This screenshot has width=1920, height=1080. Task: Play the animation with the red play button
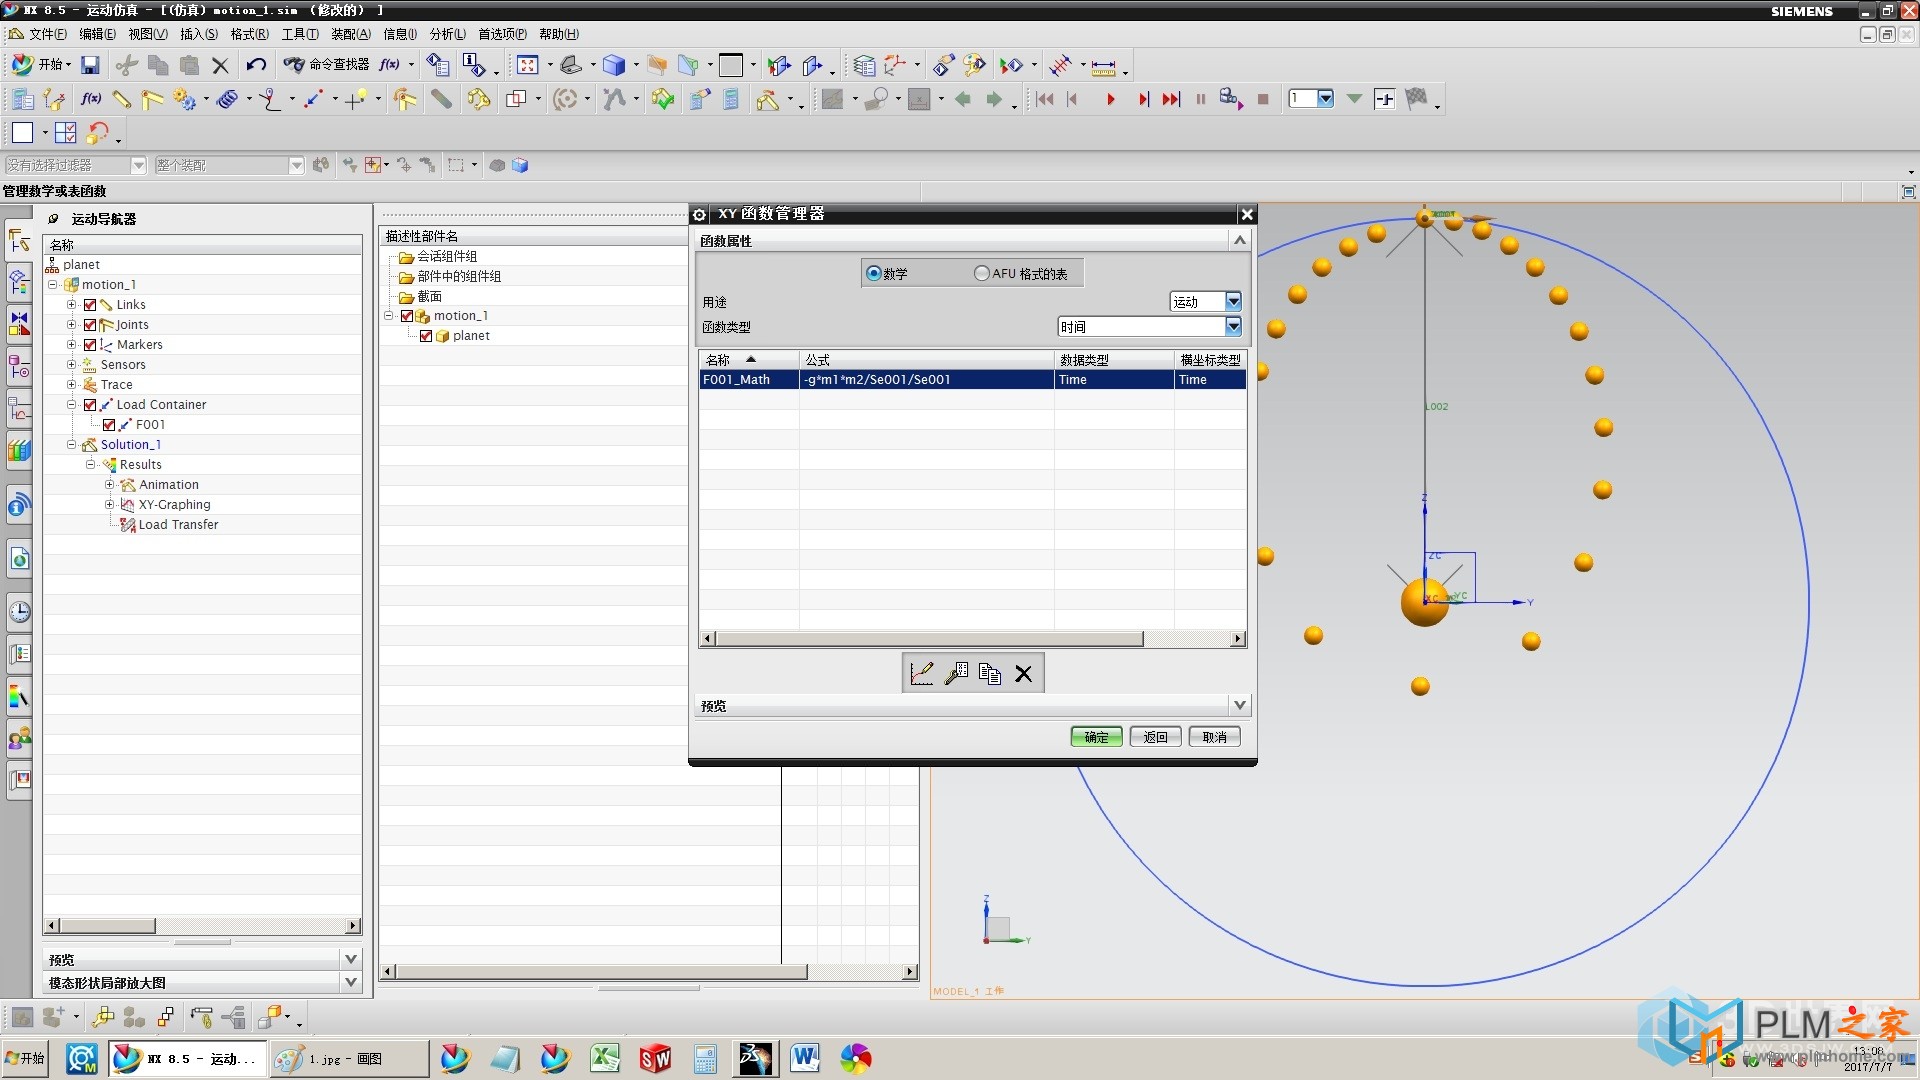click(1110, 99)
